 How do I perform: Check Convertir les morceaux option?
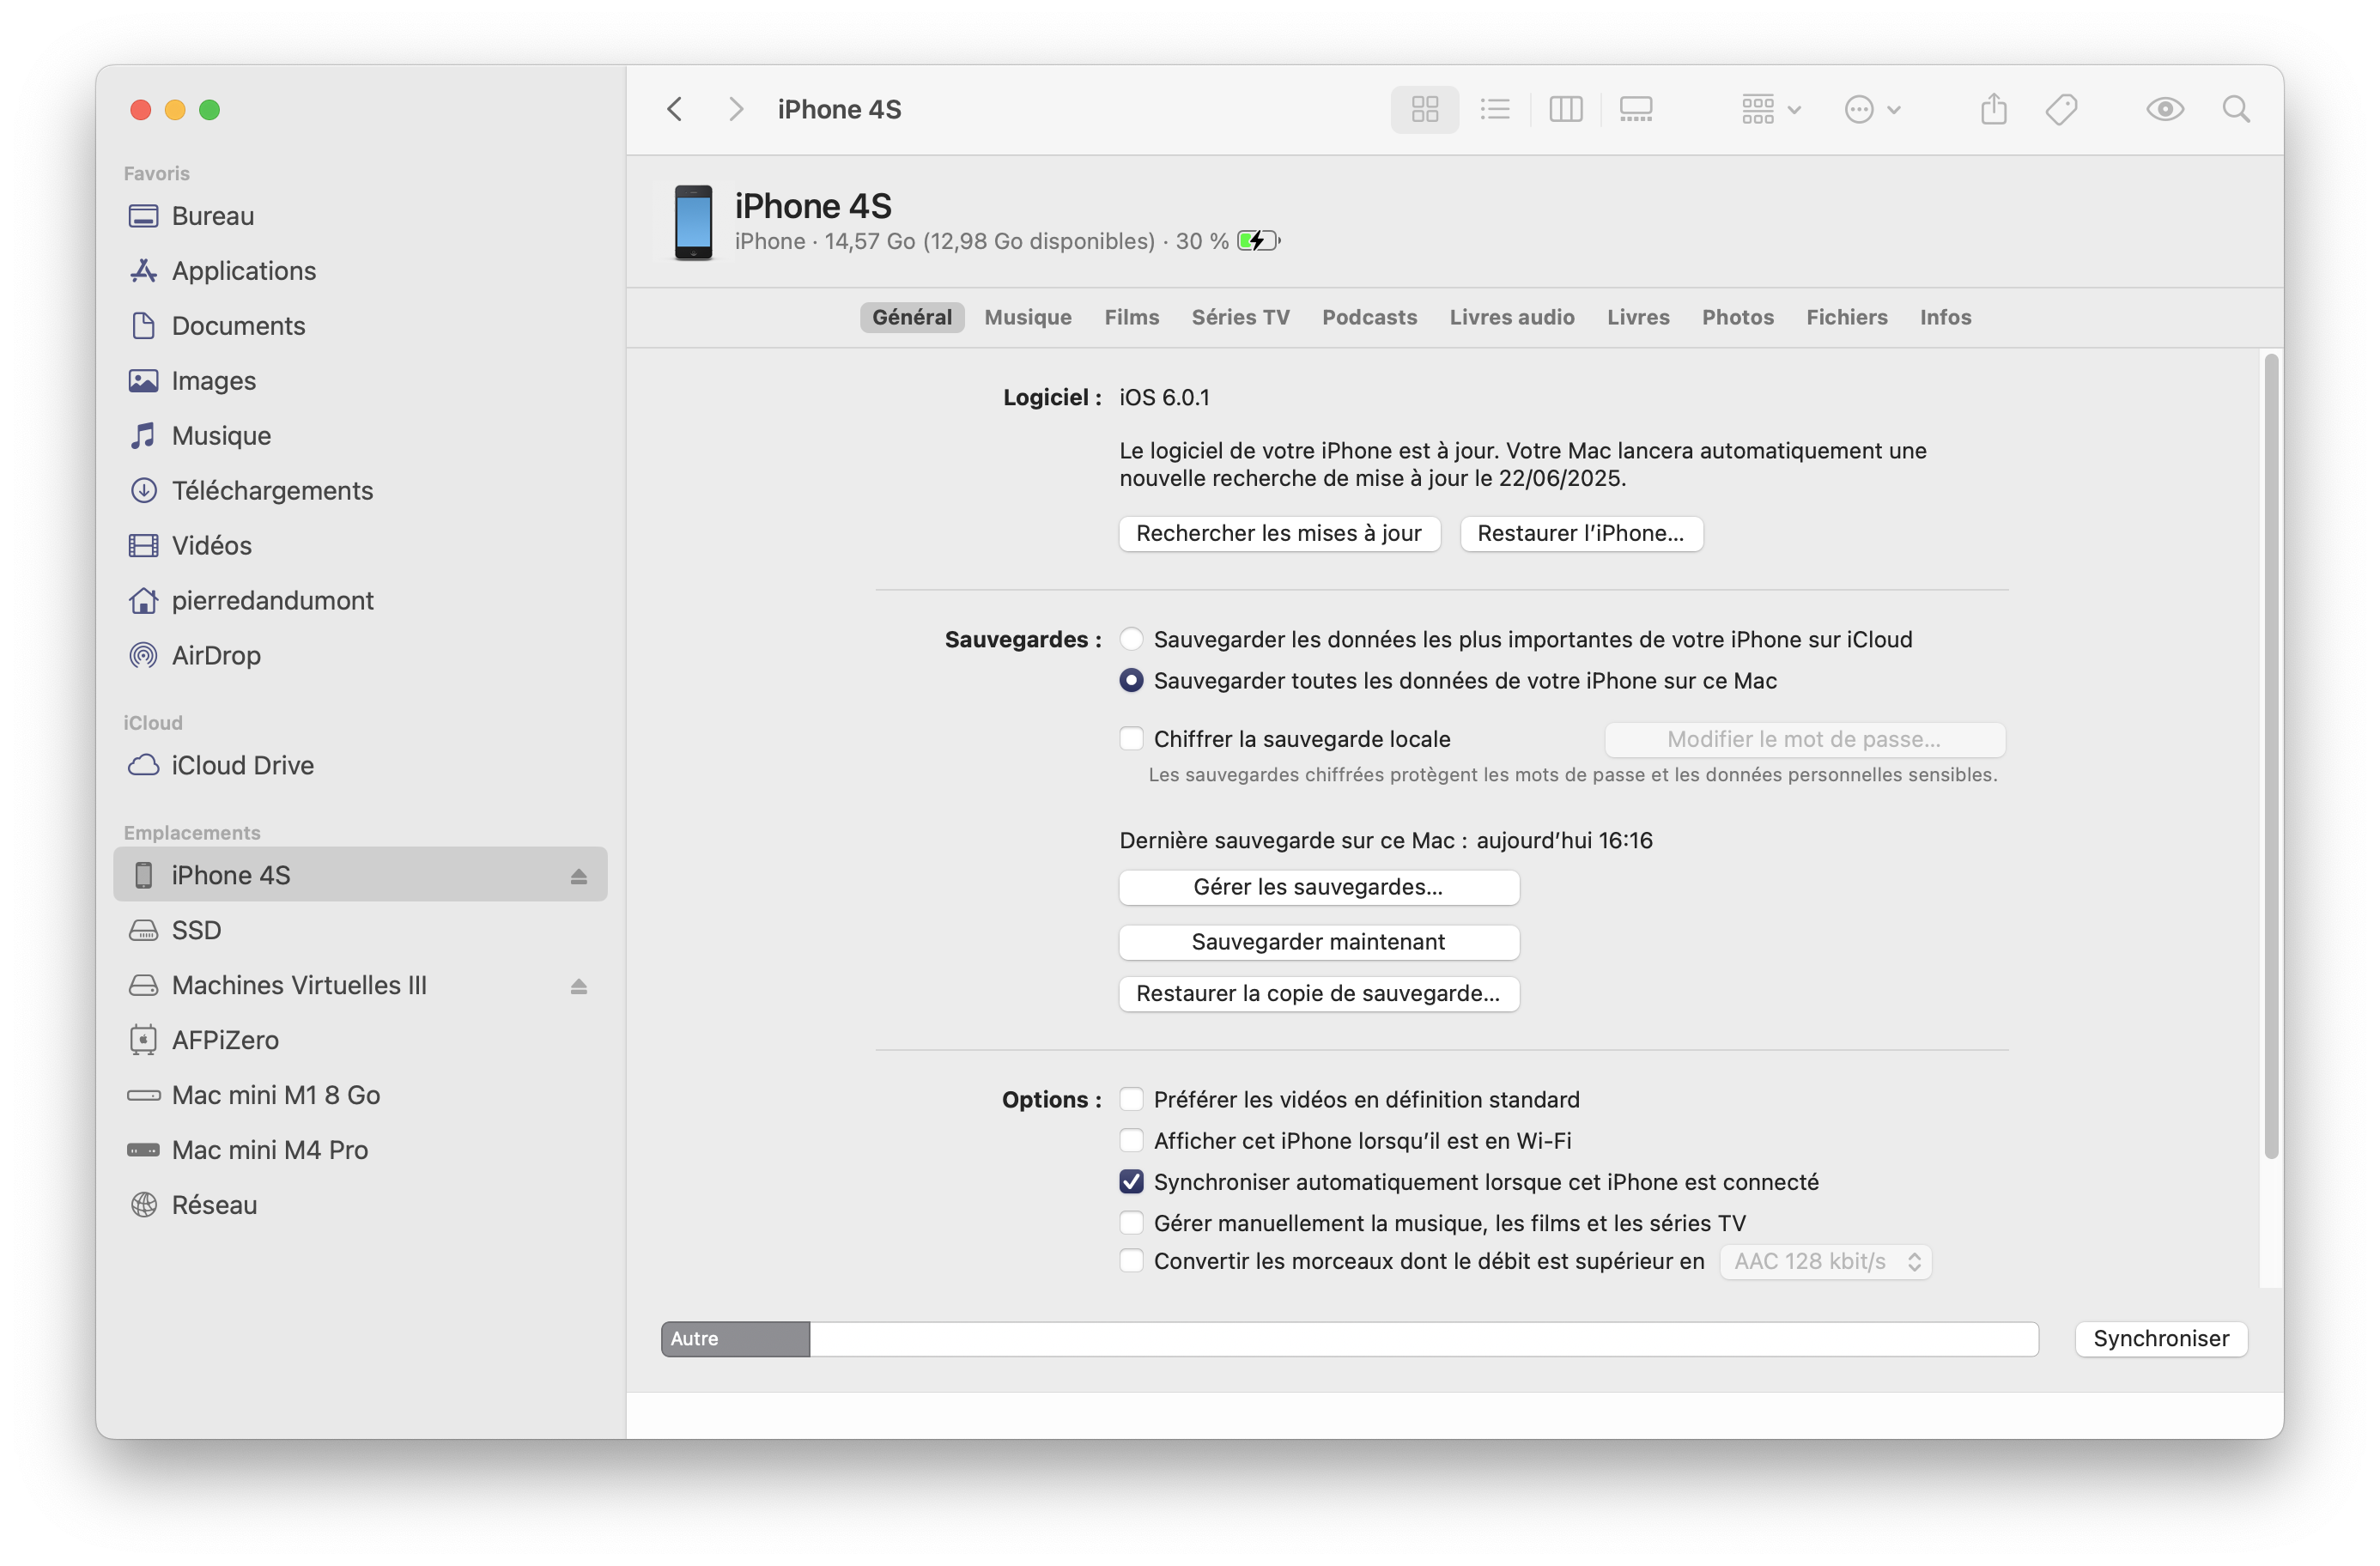tap(1131, 1261)
